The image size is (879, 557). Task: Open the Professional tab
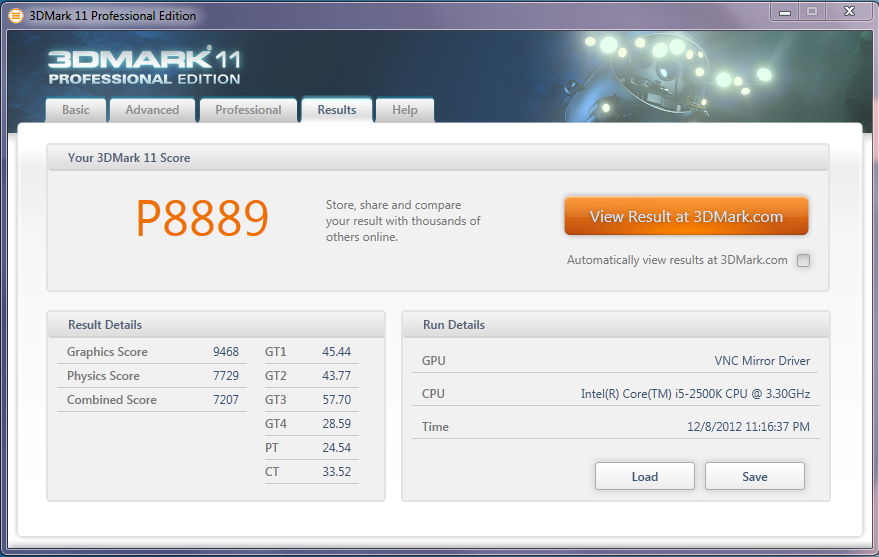point(248,110)
